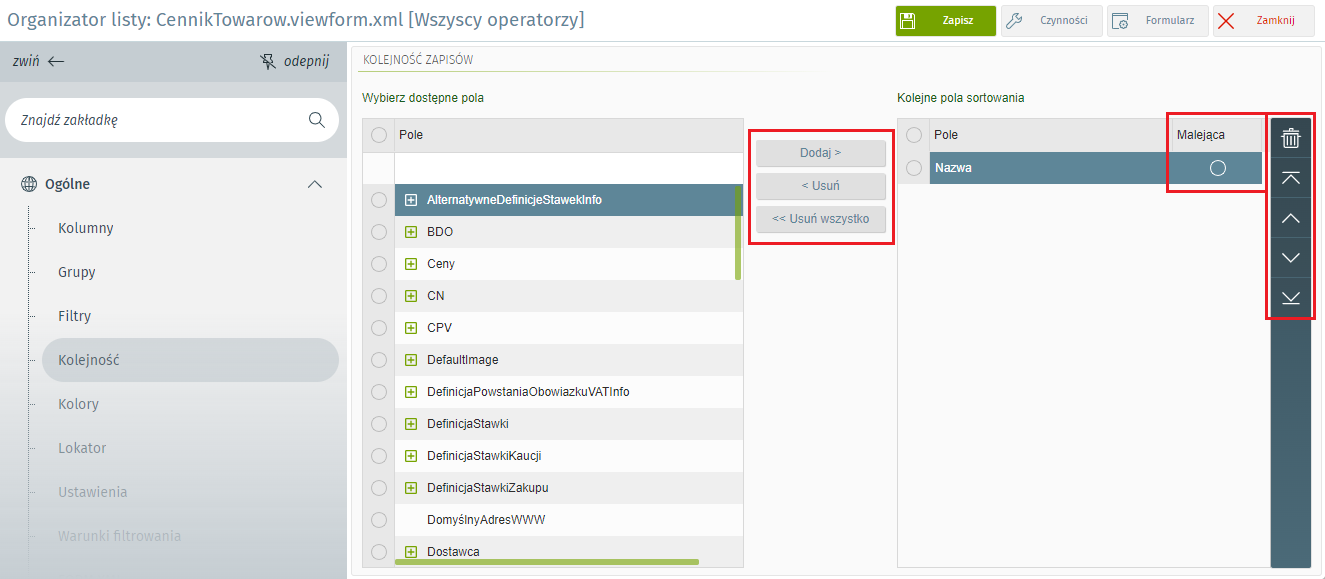Save changes with the Zapisz button
The width and height of the screenshot is (1325, 579).
pos(945,21)
